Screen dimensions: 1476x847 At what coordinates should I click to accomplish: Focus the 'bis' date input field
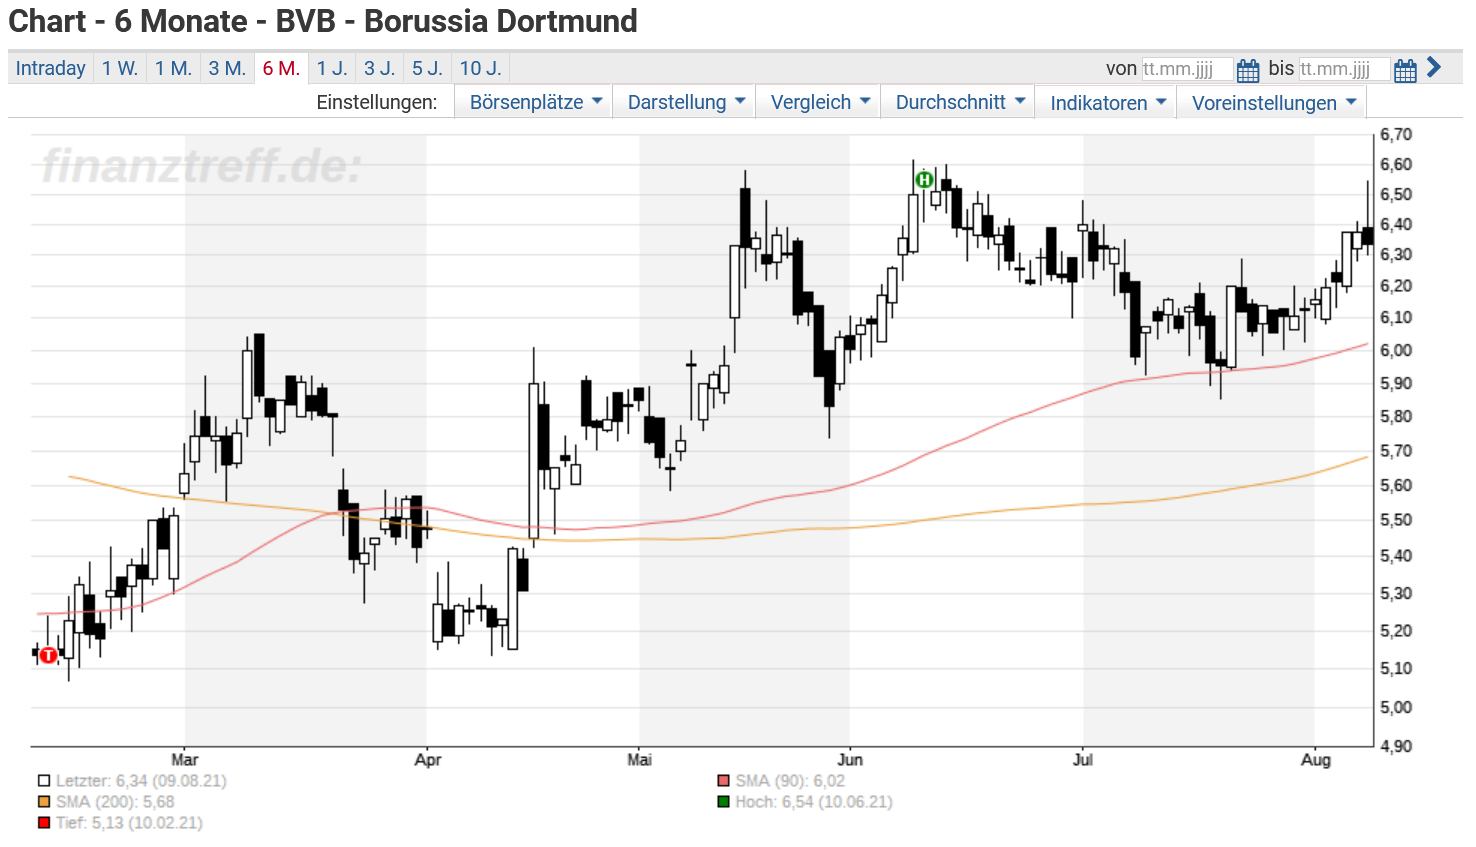(x=1344, y=69)
